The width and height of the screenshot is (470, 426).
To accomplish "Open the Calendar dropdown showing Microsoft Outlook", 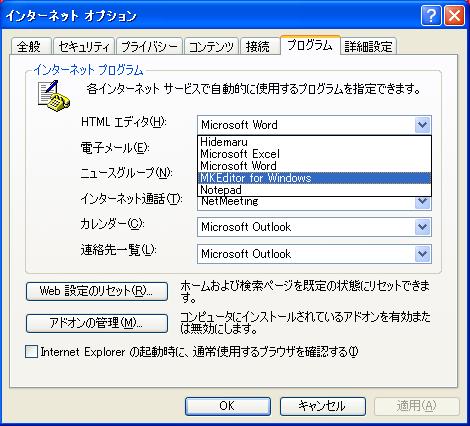I will pos(314,227).
